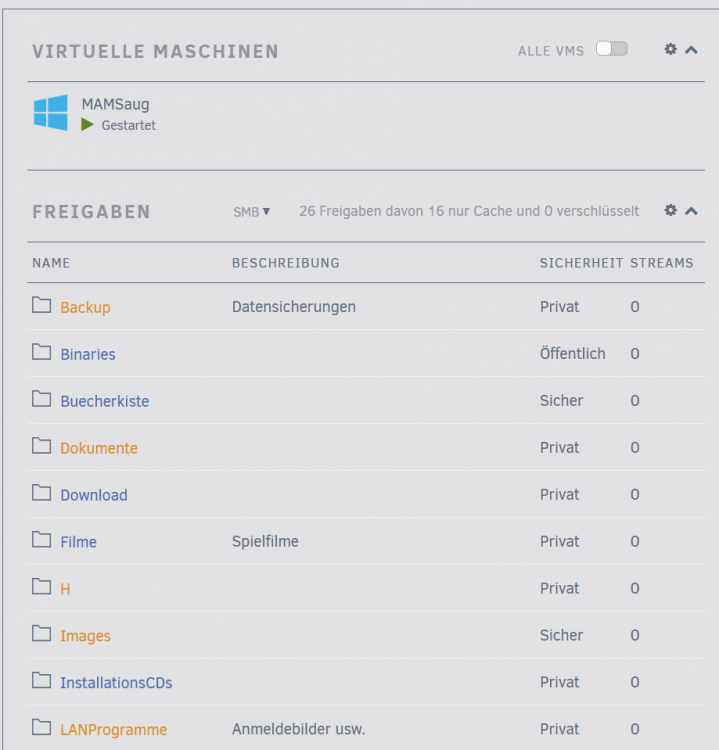Viewport: 719px width, 750px height.
Task: Collapse the Freigaben section
Action: coord(691,211)
